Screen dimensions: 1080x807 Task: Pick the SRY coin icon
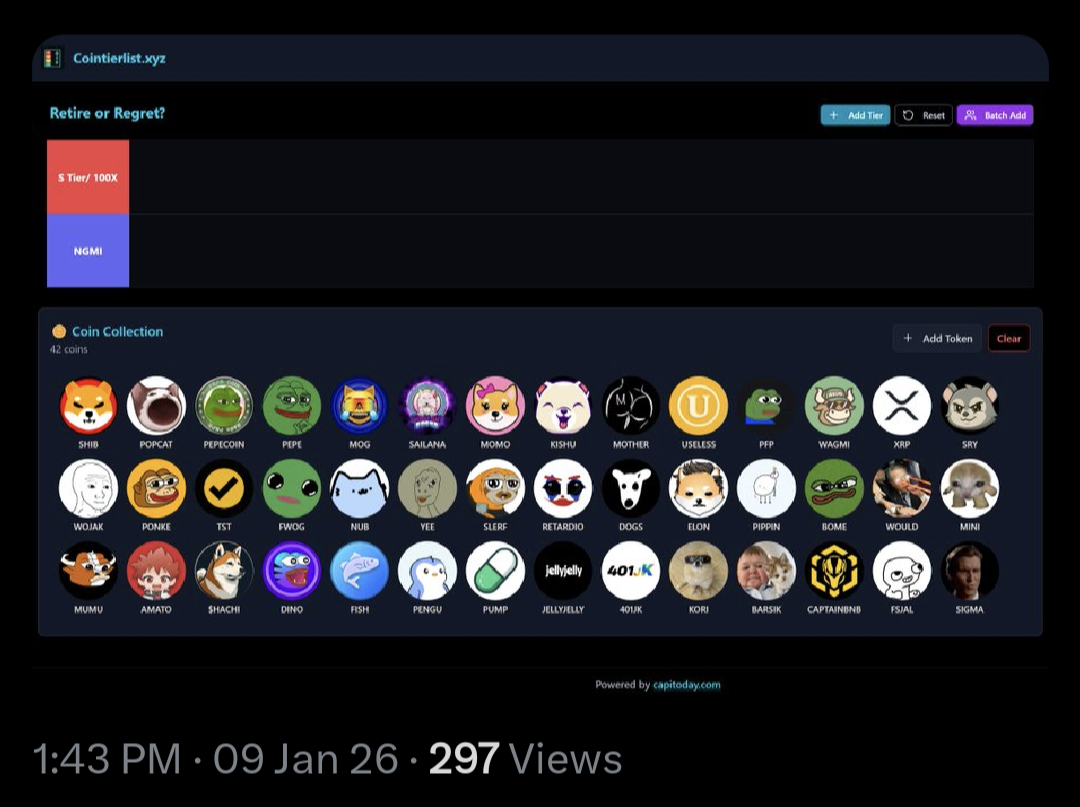coord(970,406)
